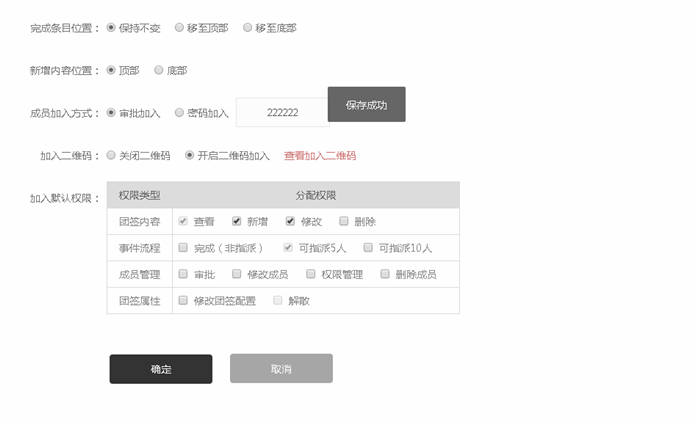Choose 审批加入 member join method

(111, 112)
